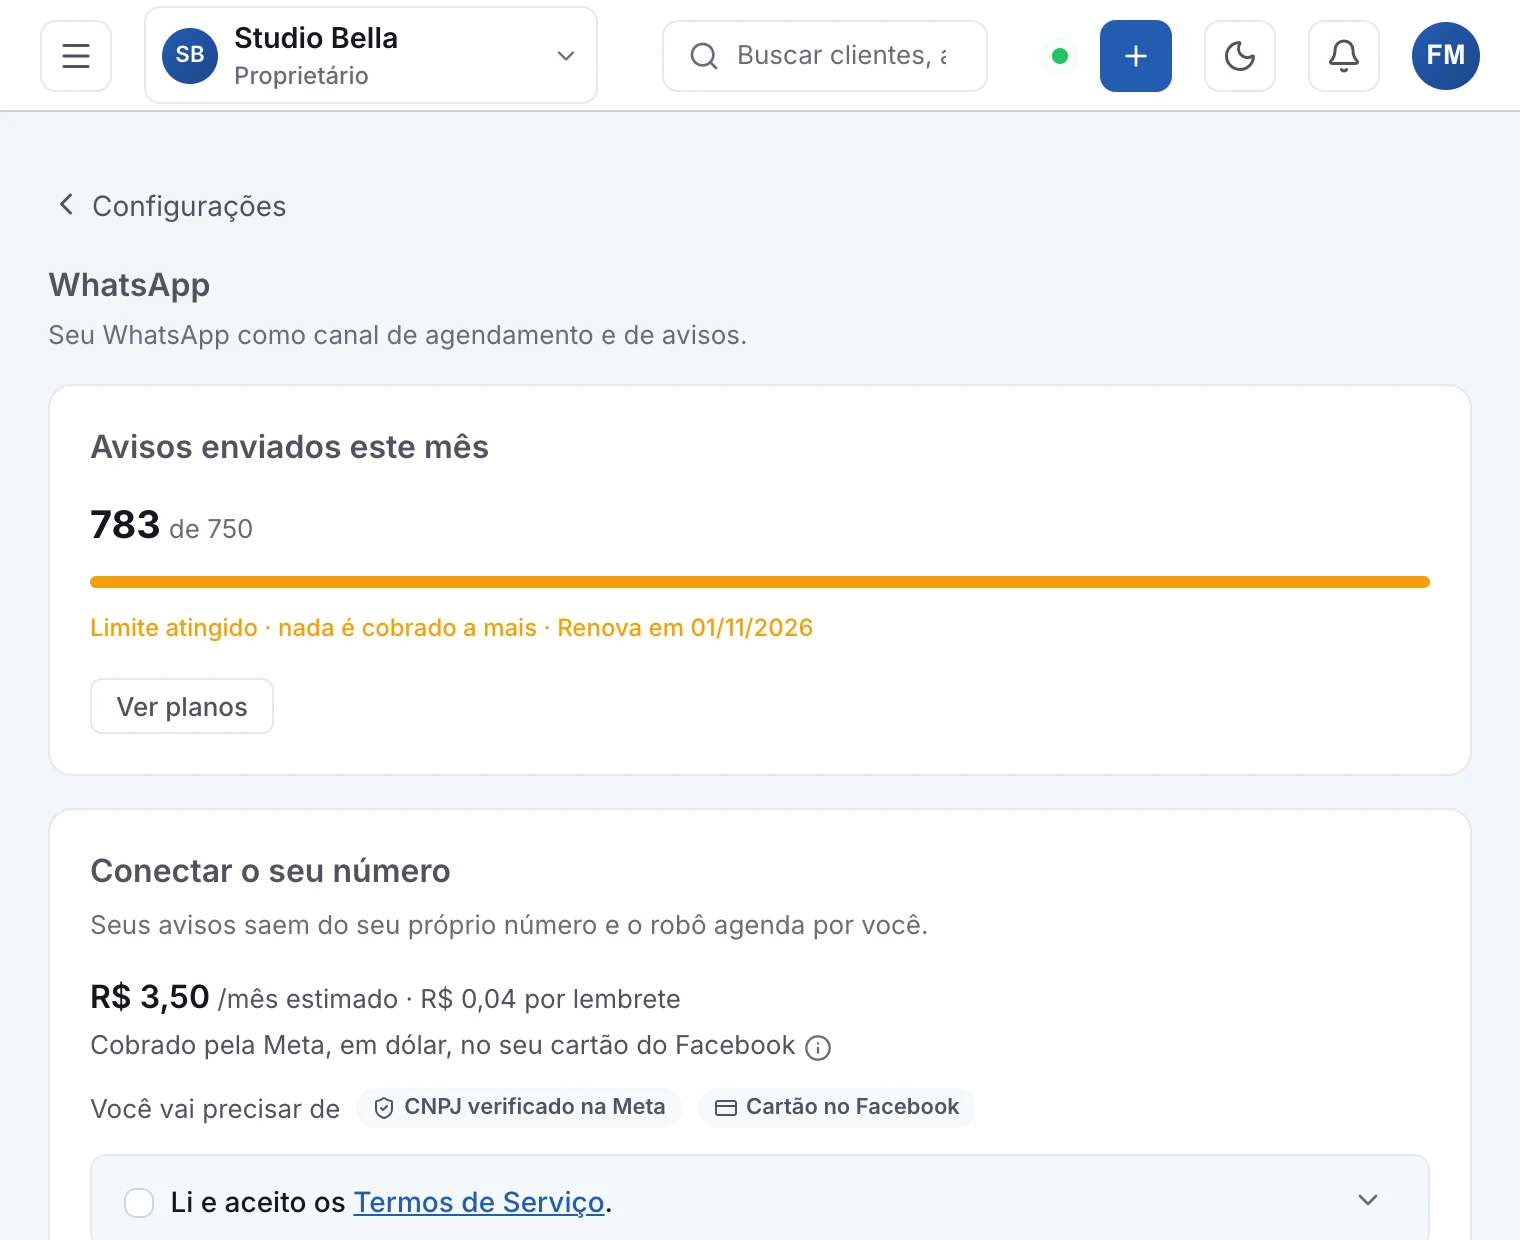This screenshot has height=1240, width=1520.
Task: Click the 783 sent notices count
Action: [x=125, y=525]
